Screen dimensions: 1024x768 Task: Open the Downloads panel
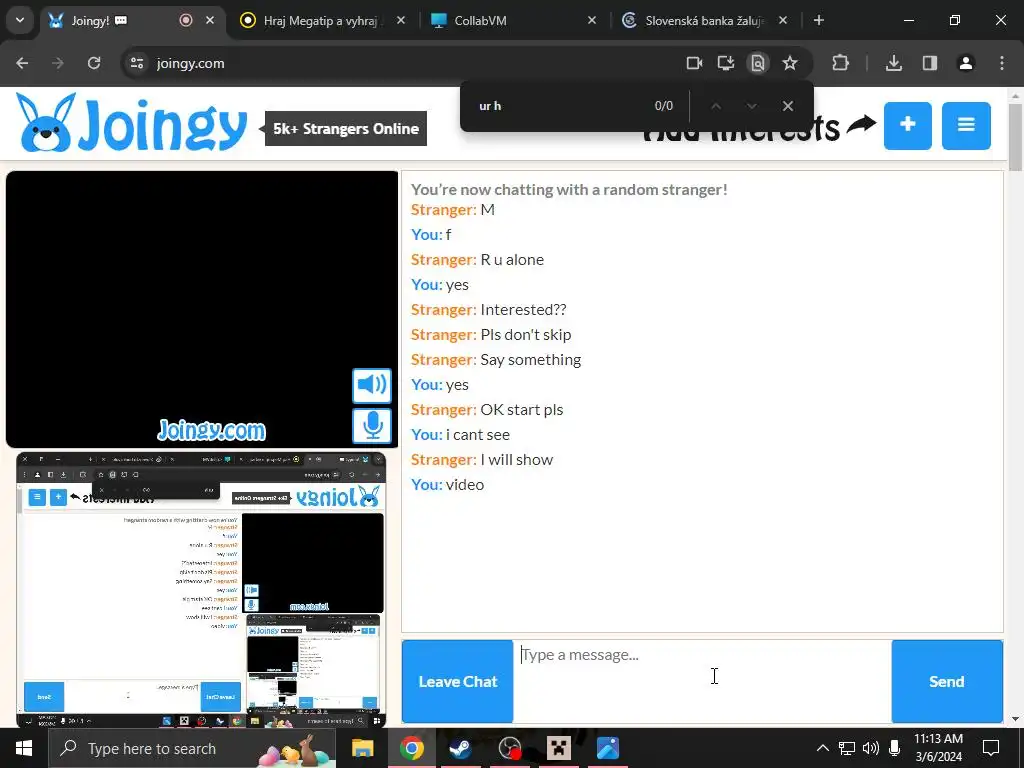(x=894, y=63)
